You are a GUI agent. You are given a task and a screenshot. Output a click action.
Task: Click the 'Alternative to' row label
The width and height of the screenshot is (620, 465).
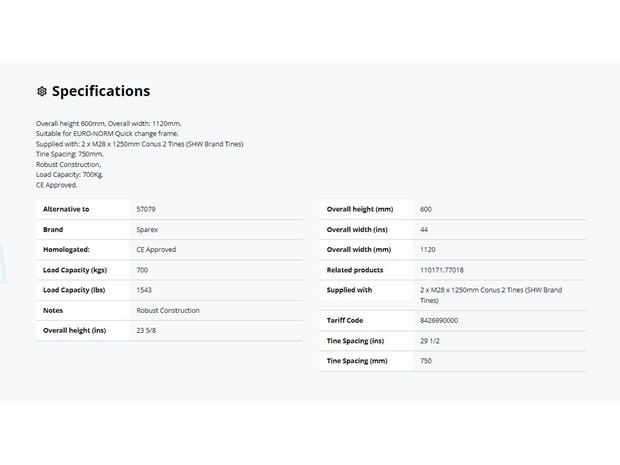point(66,209)
